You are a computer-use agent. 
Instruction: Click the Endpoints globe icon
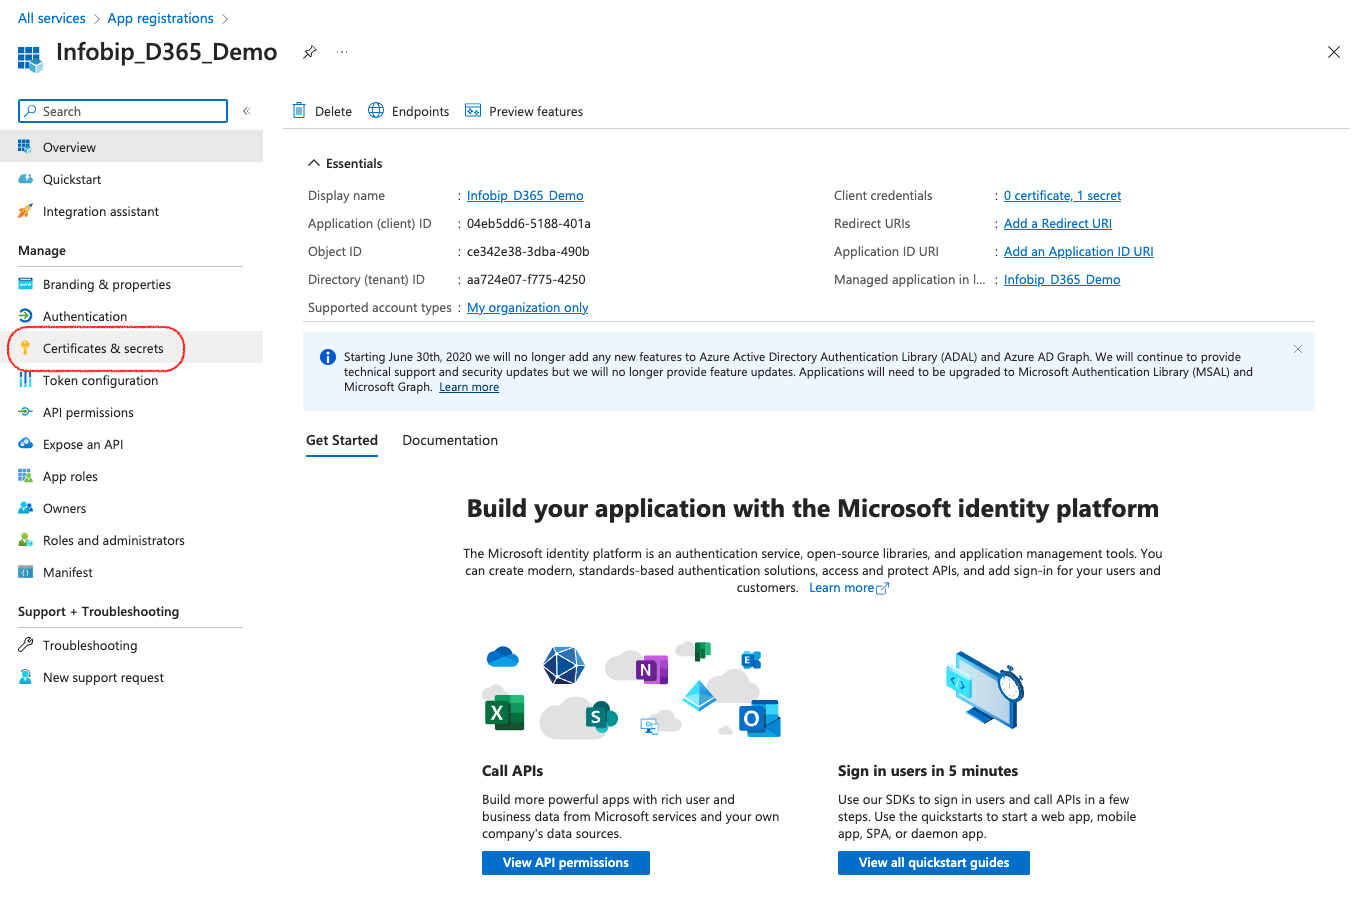[x=376, y=110]
